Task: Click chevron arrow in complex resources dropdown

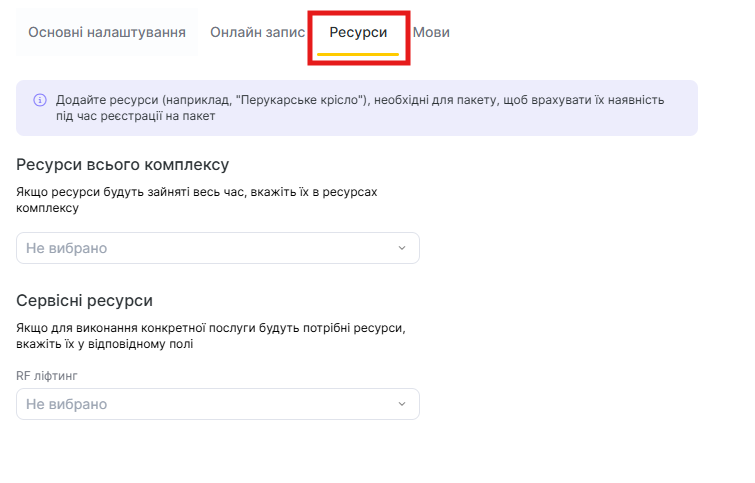Action: 402,248
